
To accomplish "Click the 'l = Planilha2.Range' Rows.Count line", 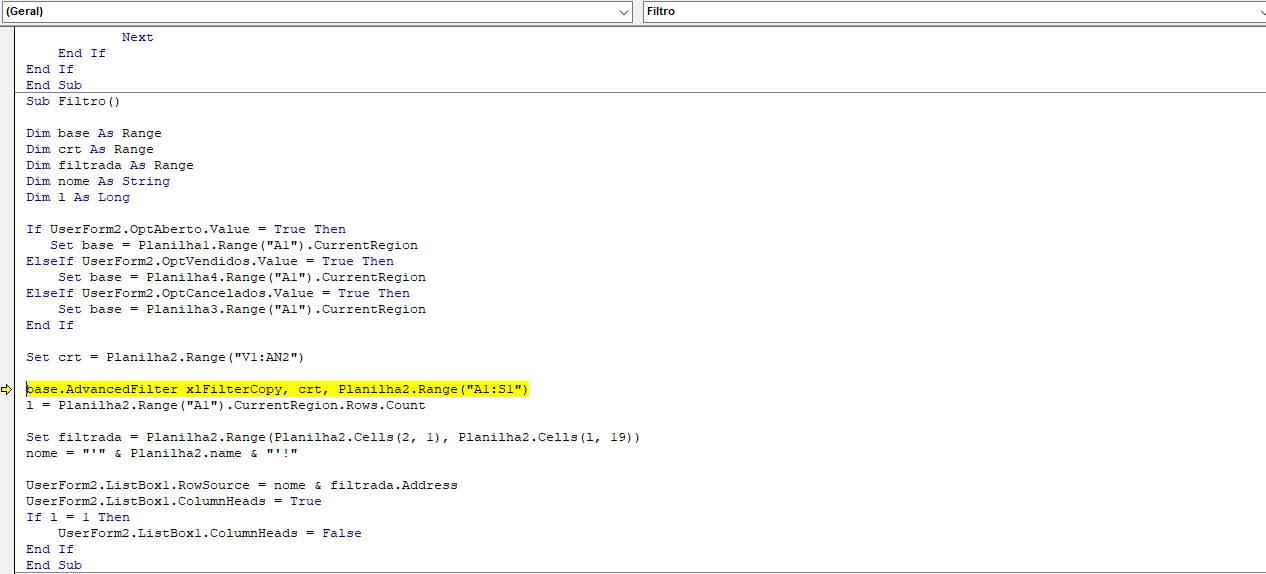I will click(x=226, y=405).
